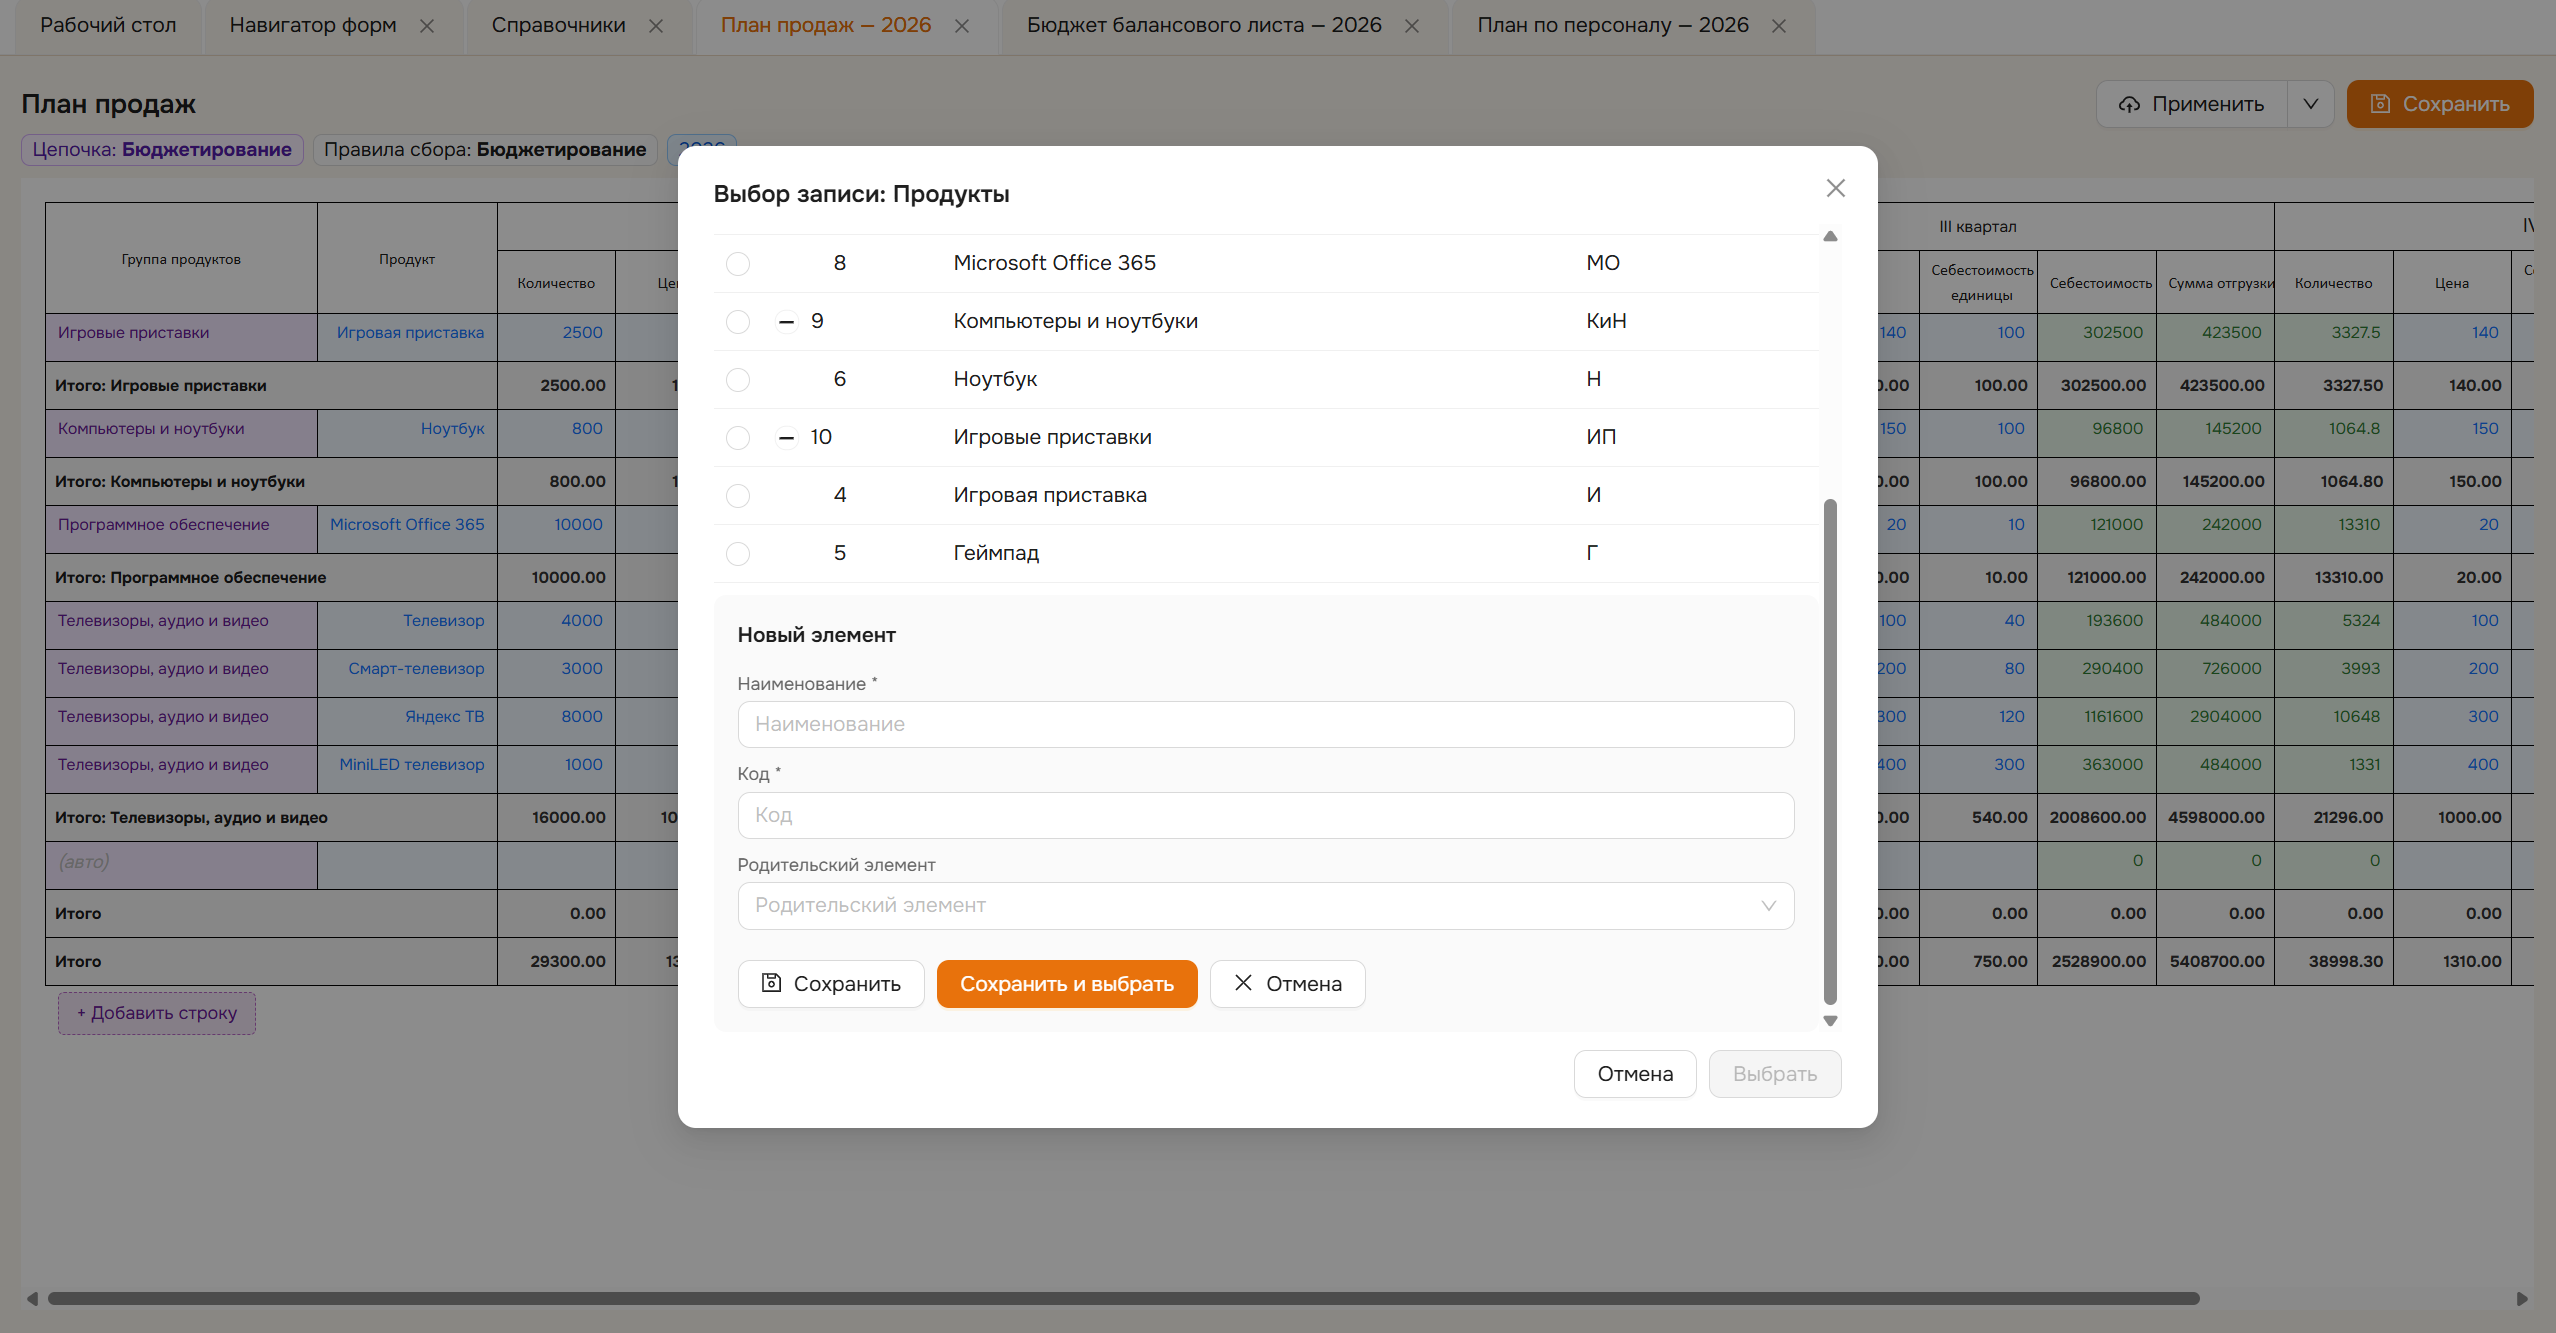Select radio button for Ноутбук
2556x1333 pixels.
coord(738,380)
